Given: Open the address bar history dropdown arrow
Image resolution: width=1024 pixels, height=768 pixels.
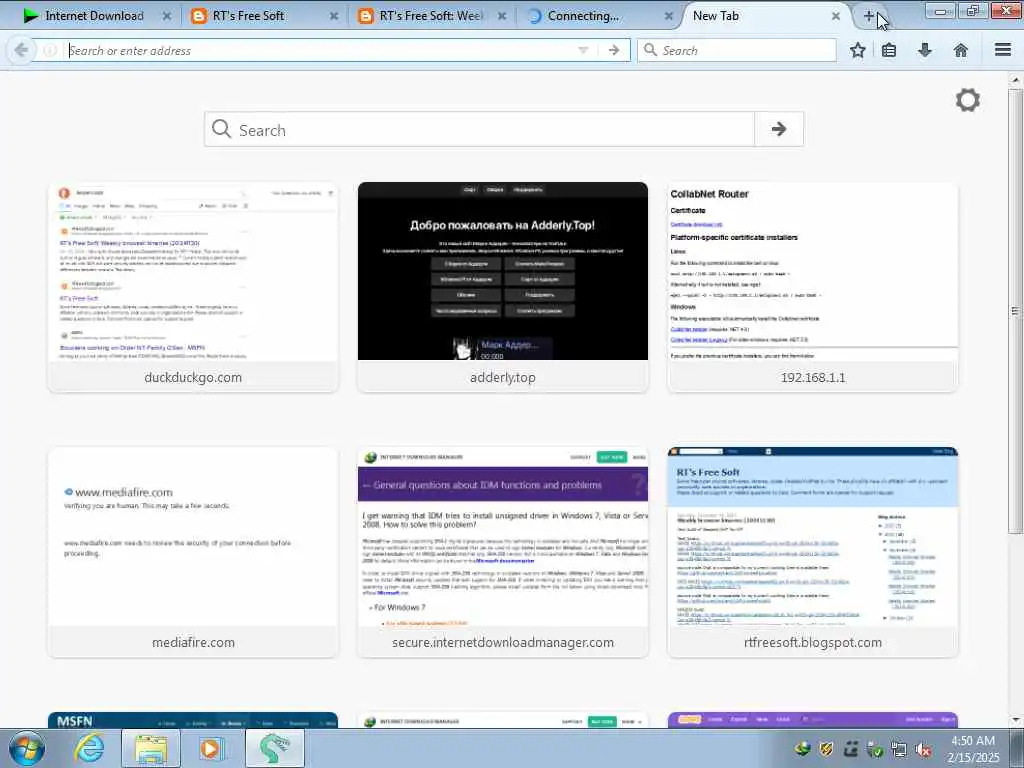Looking at the screenshot, I should tap(583, 50).
